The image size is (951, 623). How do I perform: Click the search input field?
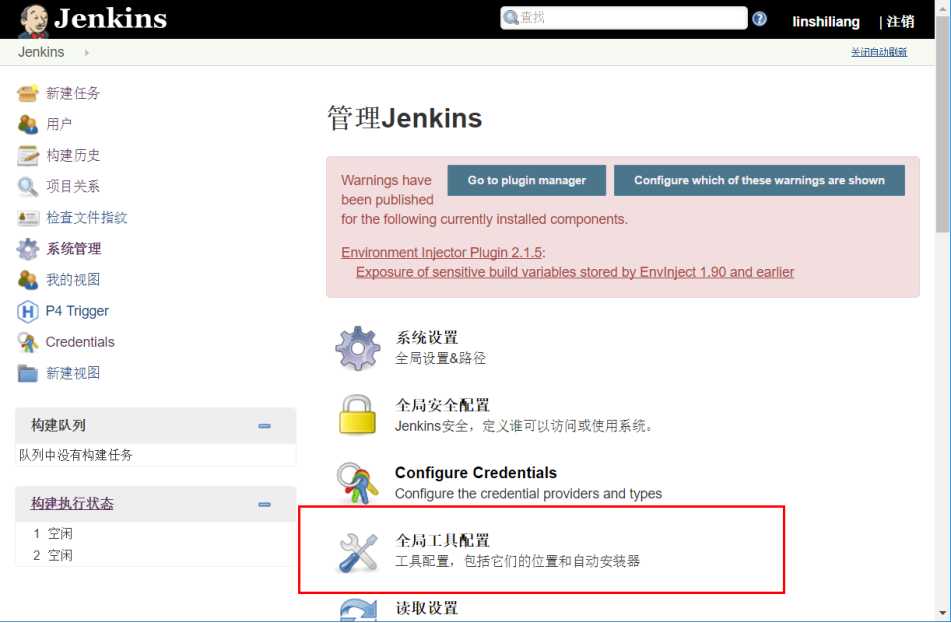[x=623, y=18]
